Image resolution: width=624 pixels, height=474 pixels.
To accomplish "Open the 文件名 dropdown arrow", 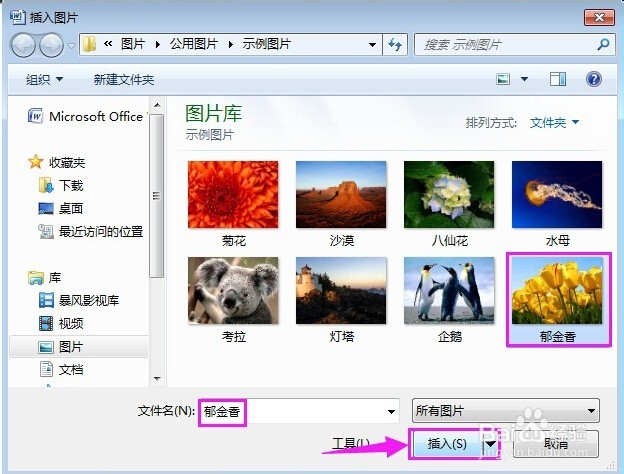I will click(x=392, y=412).
